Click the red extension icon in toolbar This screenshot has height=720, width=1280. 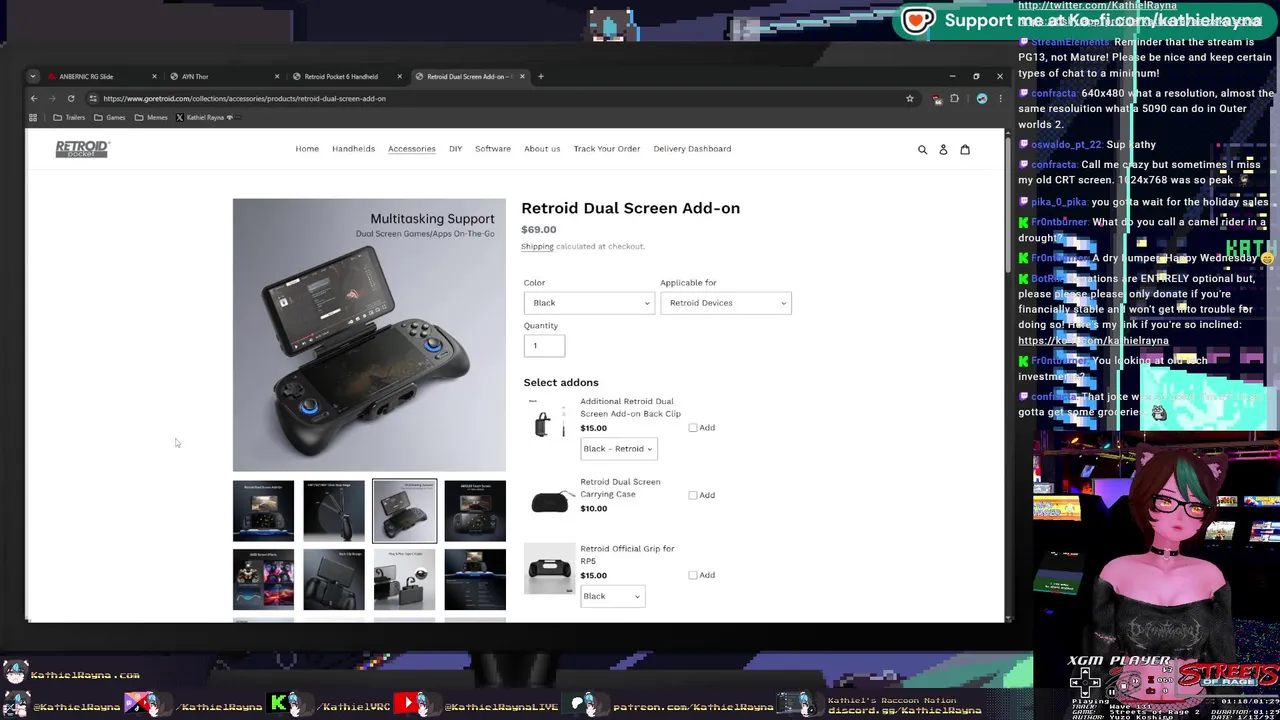[x=936, y=98]
